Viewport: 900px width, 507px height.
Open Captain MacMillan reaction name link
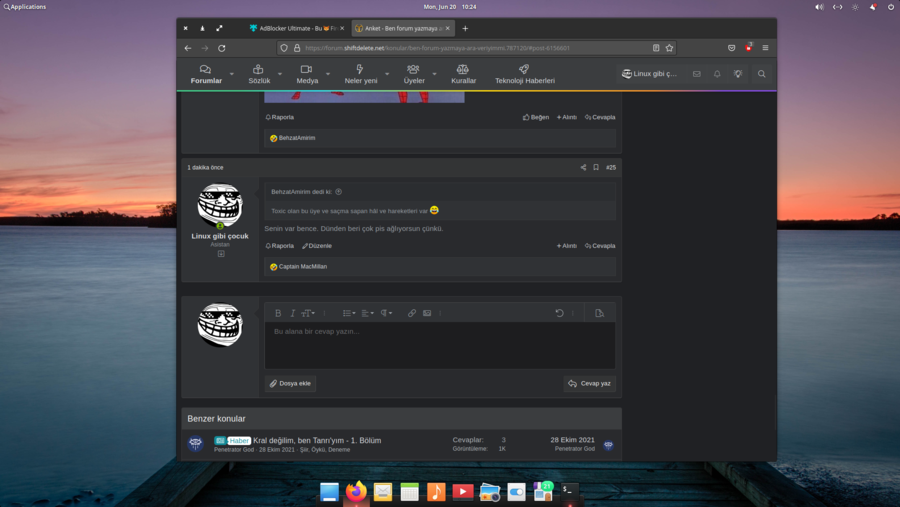302,266
